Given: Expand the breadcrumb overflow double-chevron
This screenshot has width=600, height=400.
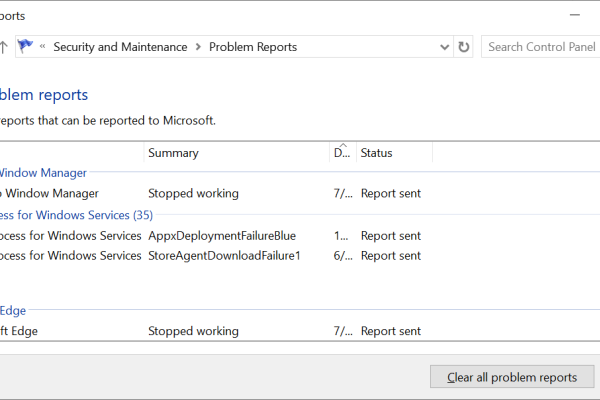Looking at the screenshot, I should coord(42,47).
